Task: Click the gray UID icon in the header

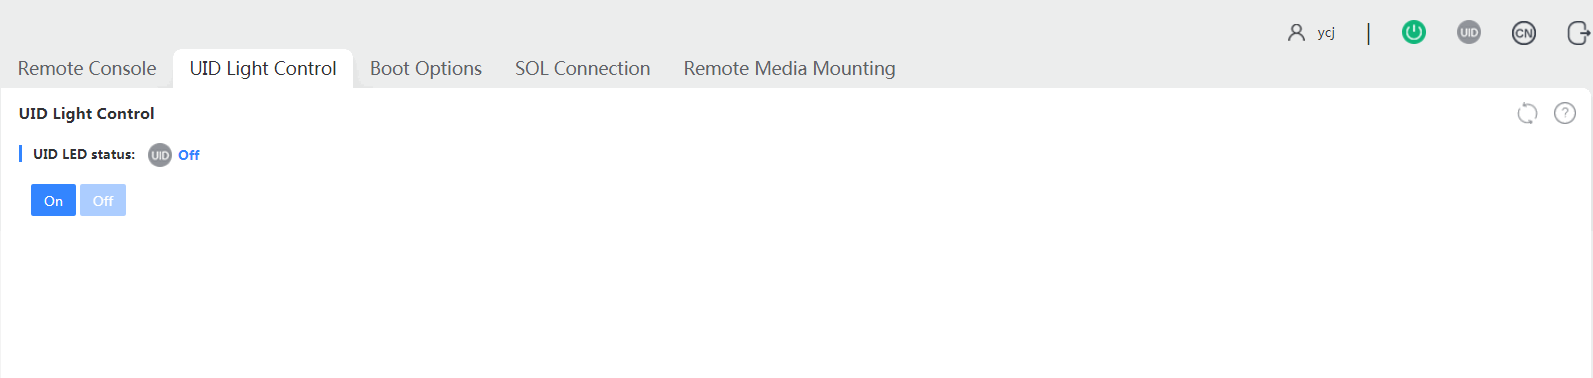Action: tap(1469, 33)
